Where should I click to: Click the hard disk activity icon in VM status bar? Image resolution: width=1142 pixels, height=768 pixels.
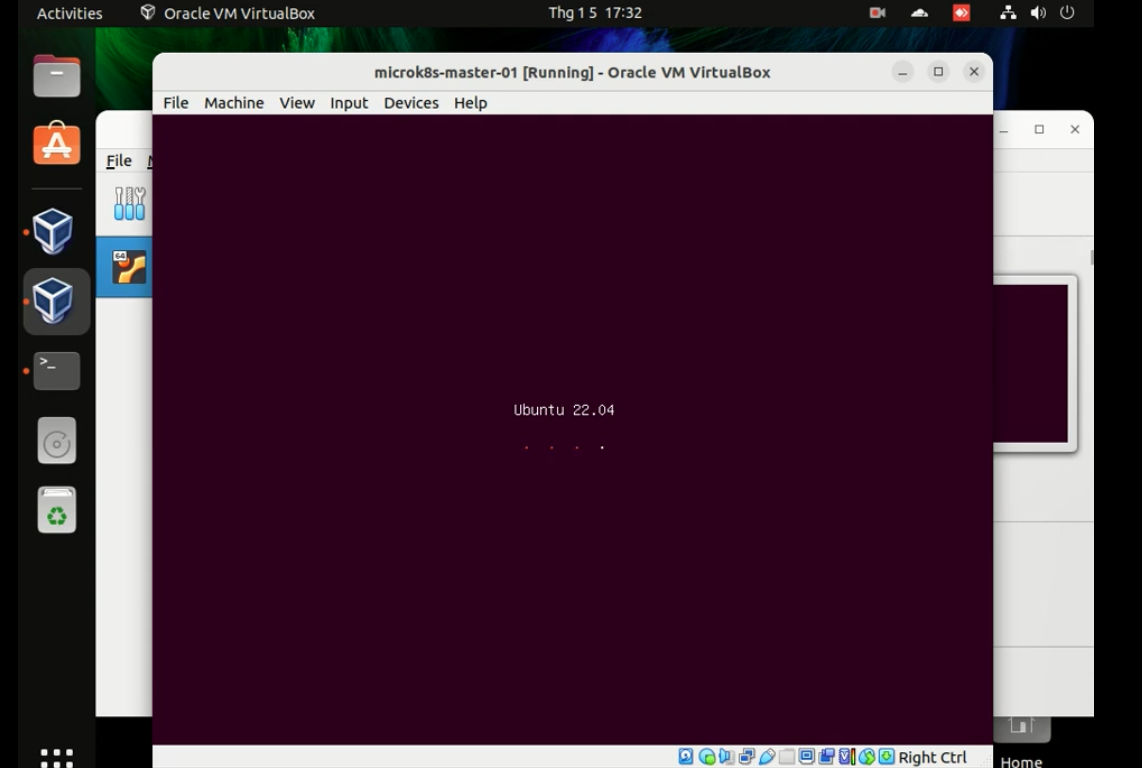click(x=683, y=757)
